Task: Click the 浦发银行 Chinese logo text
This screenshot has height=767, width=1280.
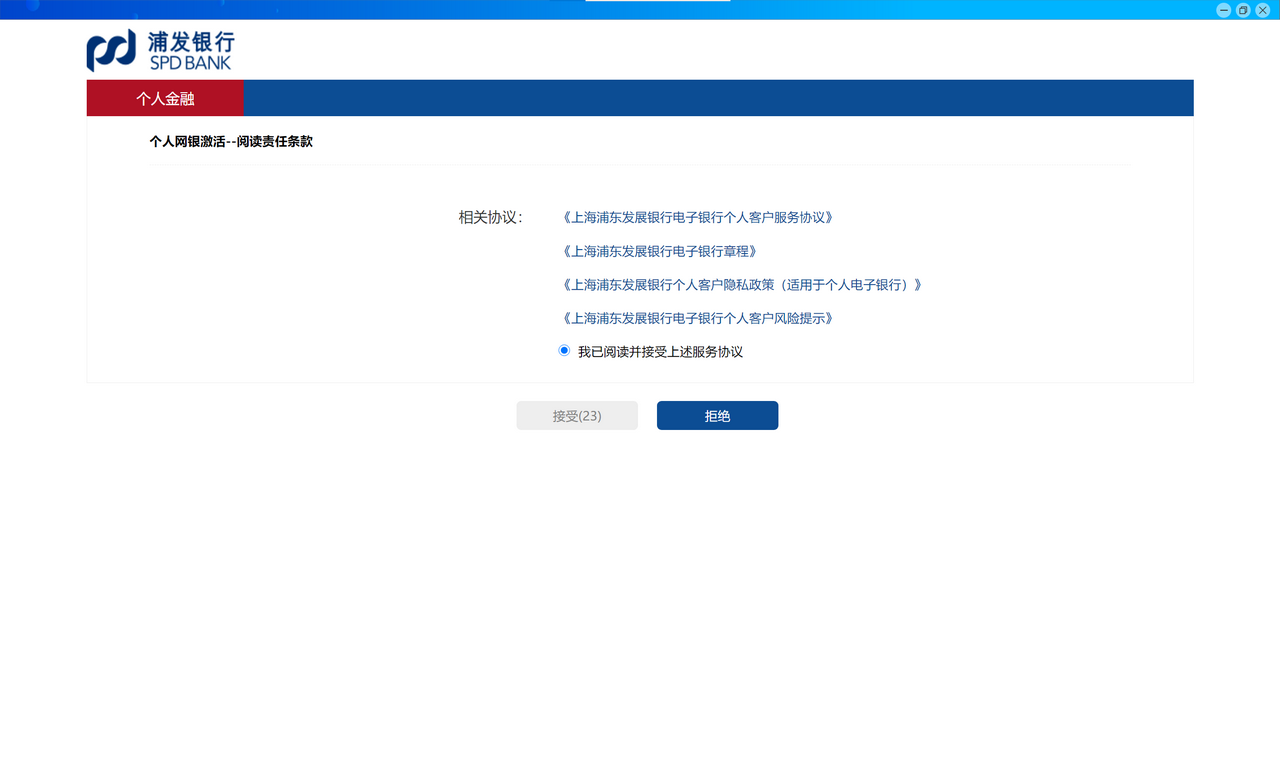Action: point(191,42)
